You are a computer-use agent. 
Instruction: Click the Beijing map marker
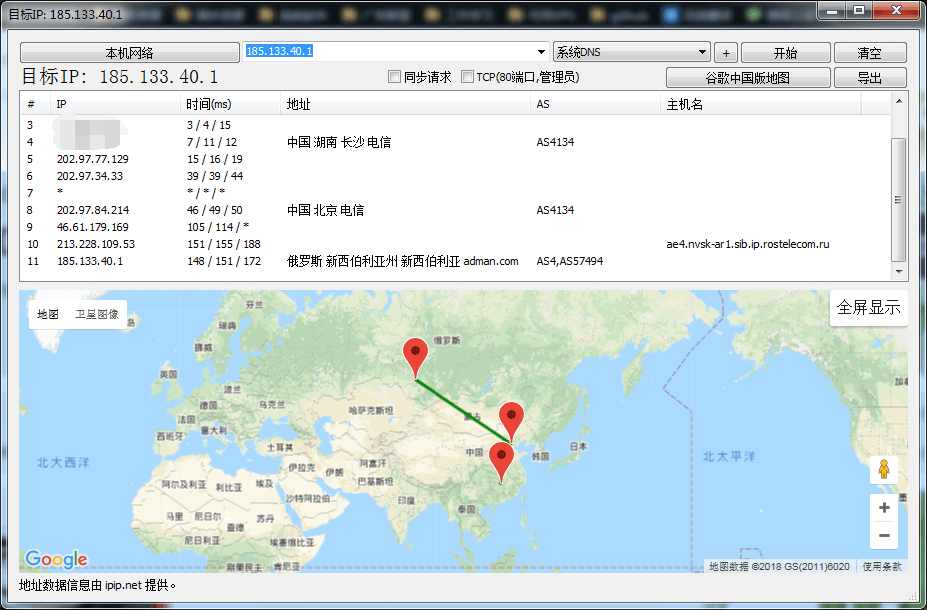[511, 417]
